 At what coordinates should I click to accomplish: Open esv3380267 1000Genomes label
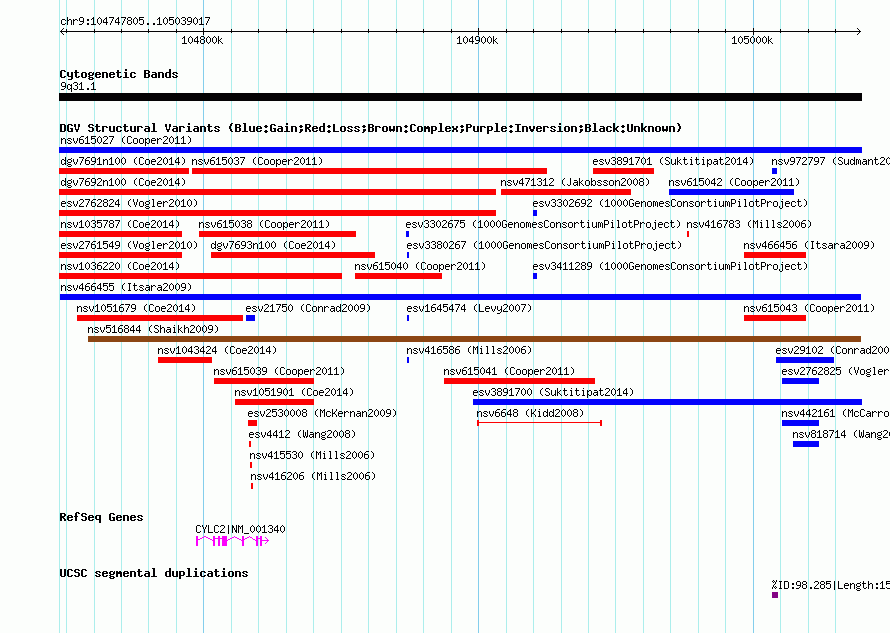pyautogui.click(x=544, y=245)
